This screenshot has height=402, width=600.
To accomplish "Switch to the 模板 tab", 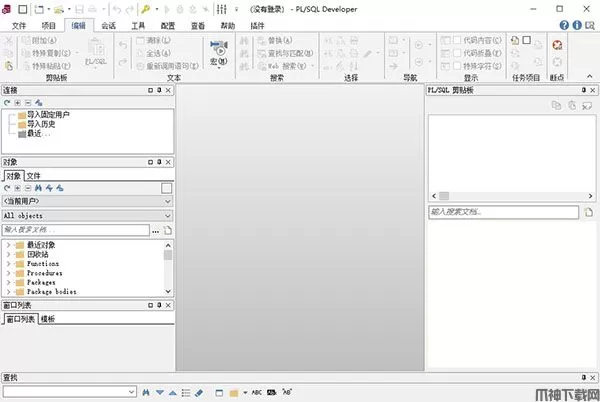I will point(48,318).
